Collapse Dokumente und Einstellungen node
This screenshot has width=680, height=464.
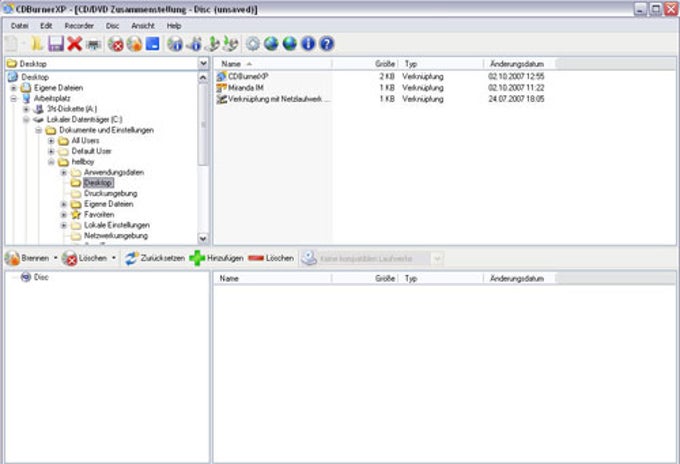pos(39,130)
